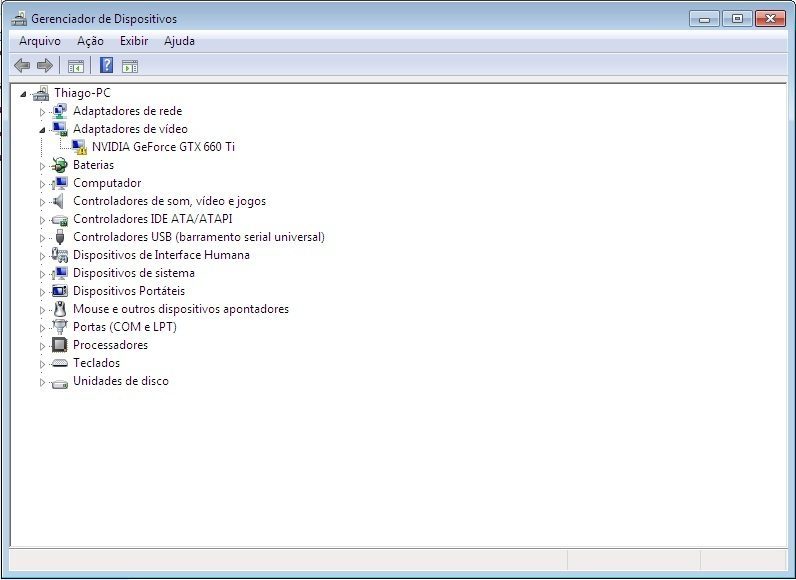796x580 pixels.
Task: Expand Dispositivos Portáteis
Action: pos(42,292)
